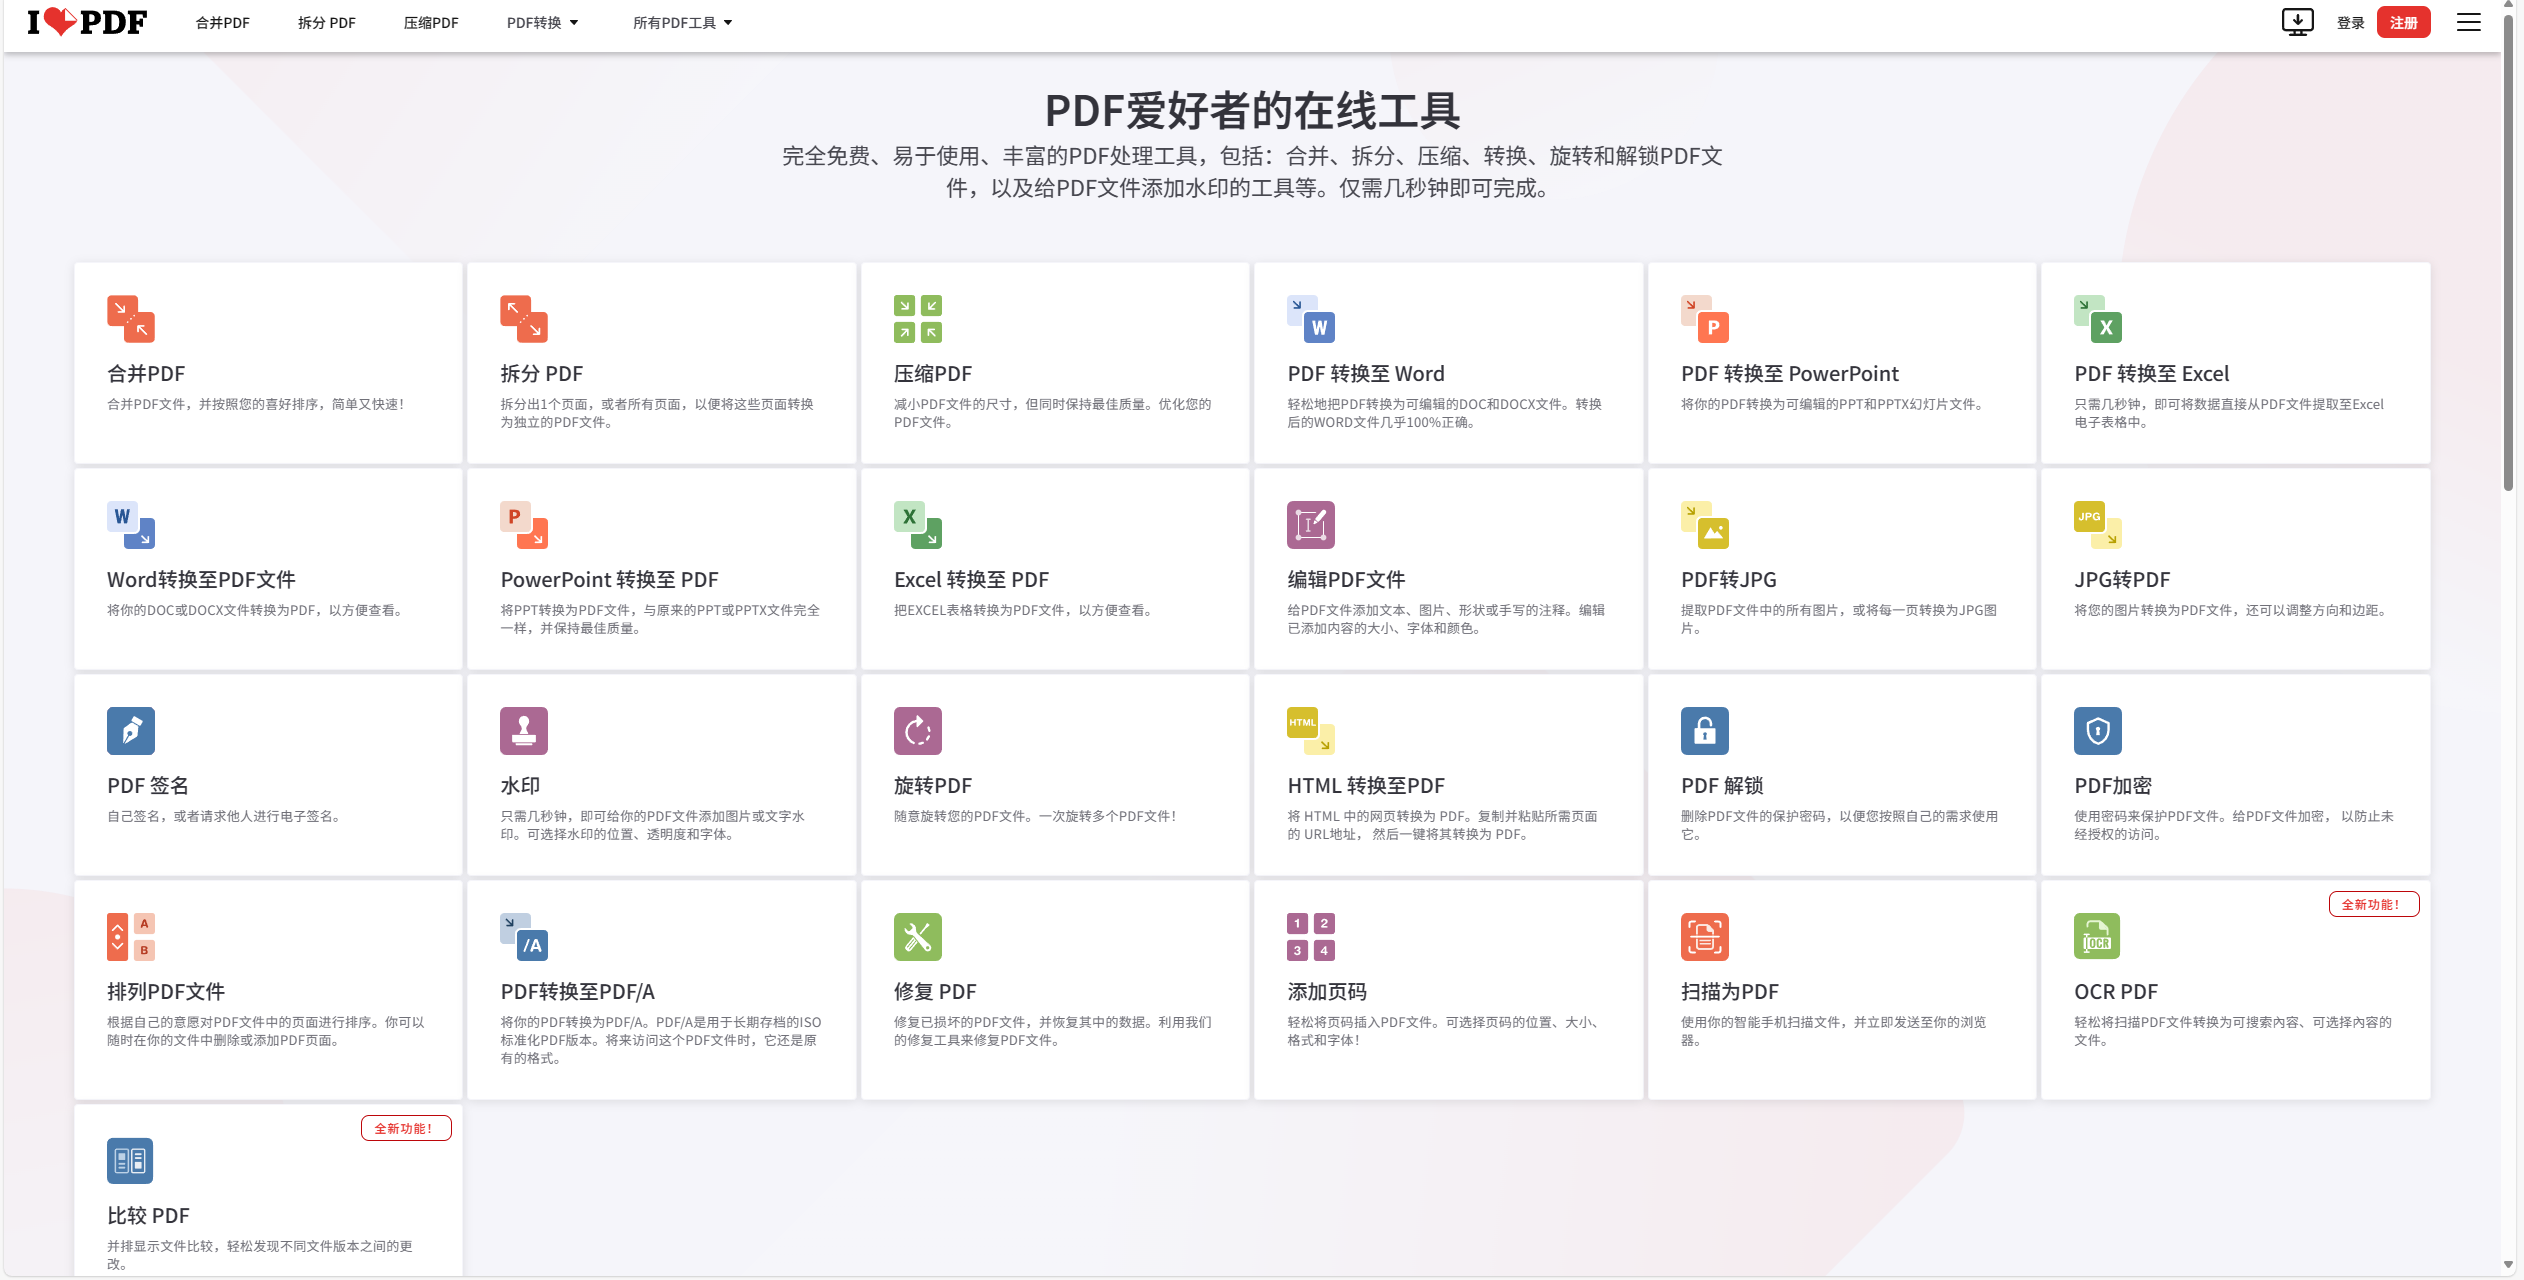Image resolution: width=2524 pixels, height=1280 pixels.
Task: Click the Rotate PDF (旋转PDF) icon
Action: pyautogui.click(x=917, y=731)
